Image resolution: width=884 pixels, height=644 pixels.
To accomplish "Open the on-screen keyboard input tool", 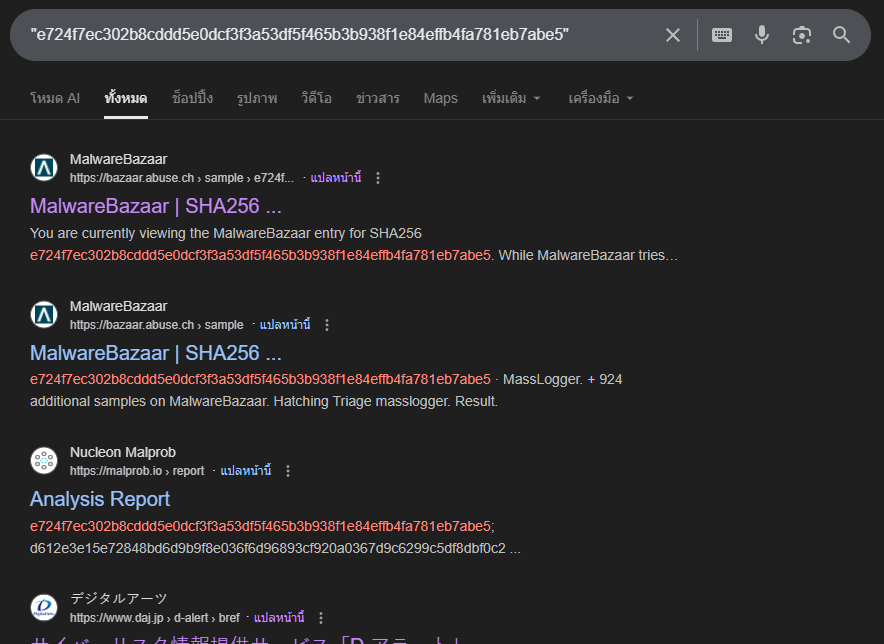I will tap(722, 35).
